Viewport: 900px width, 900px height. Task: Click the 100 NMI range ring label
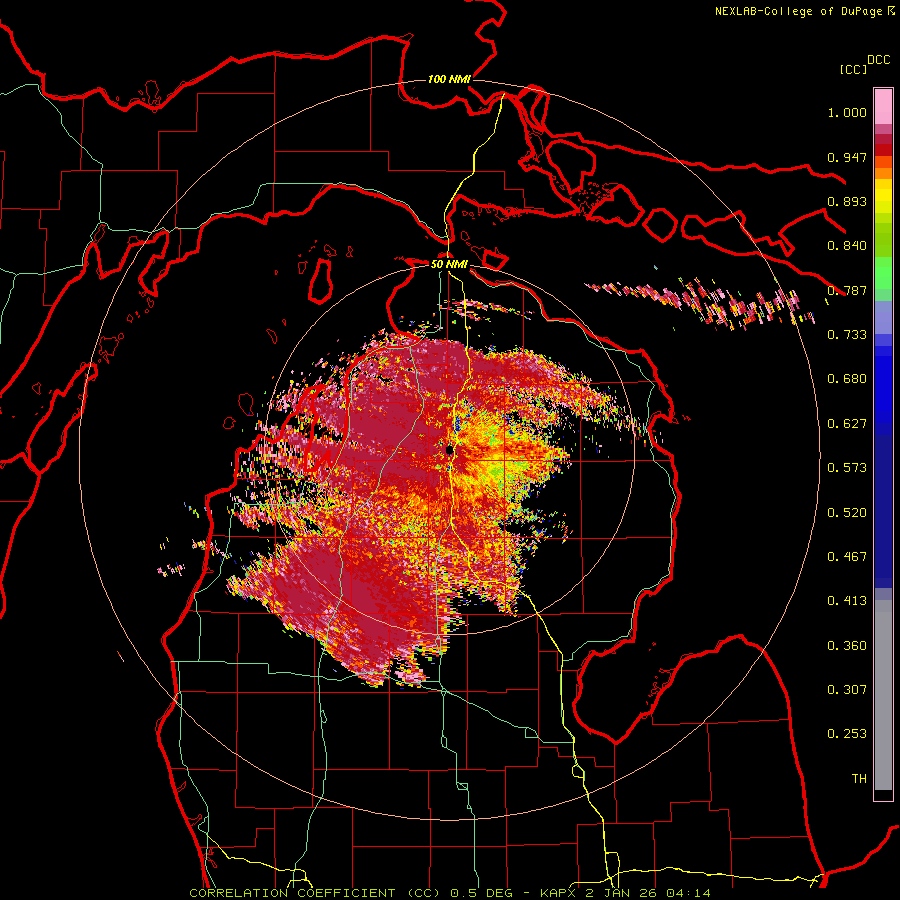tap(449, 79)
